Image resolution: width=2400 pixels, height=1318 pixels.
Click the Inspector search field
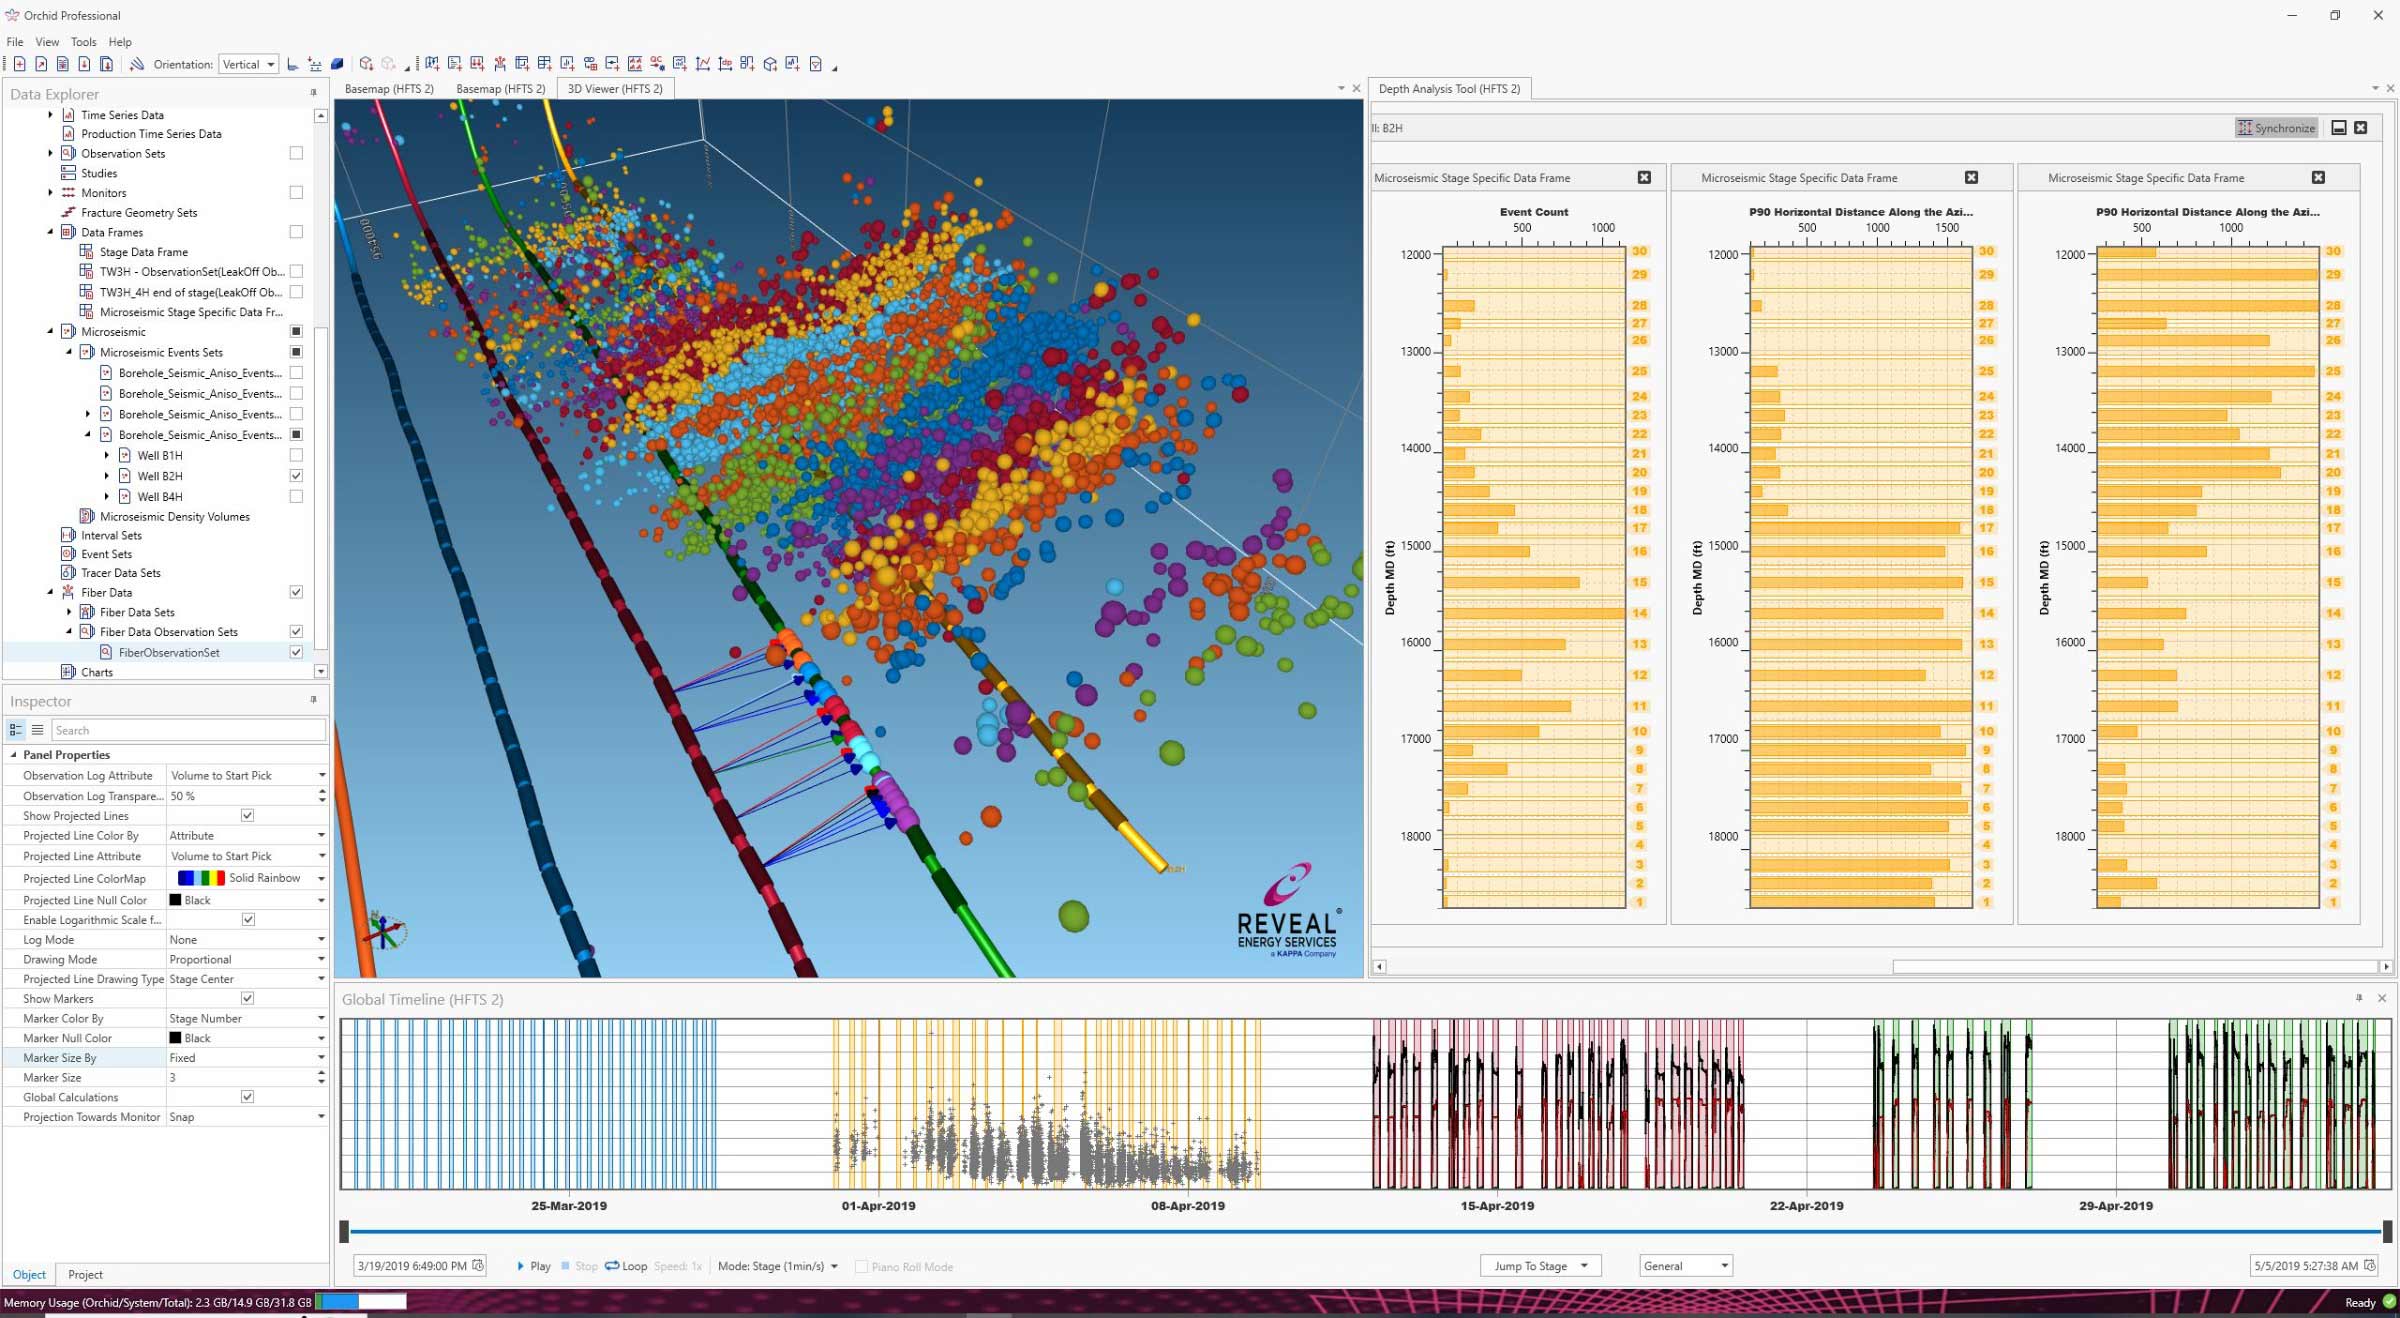(188, 730)
